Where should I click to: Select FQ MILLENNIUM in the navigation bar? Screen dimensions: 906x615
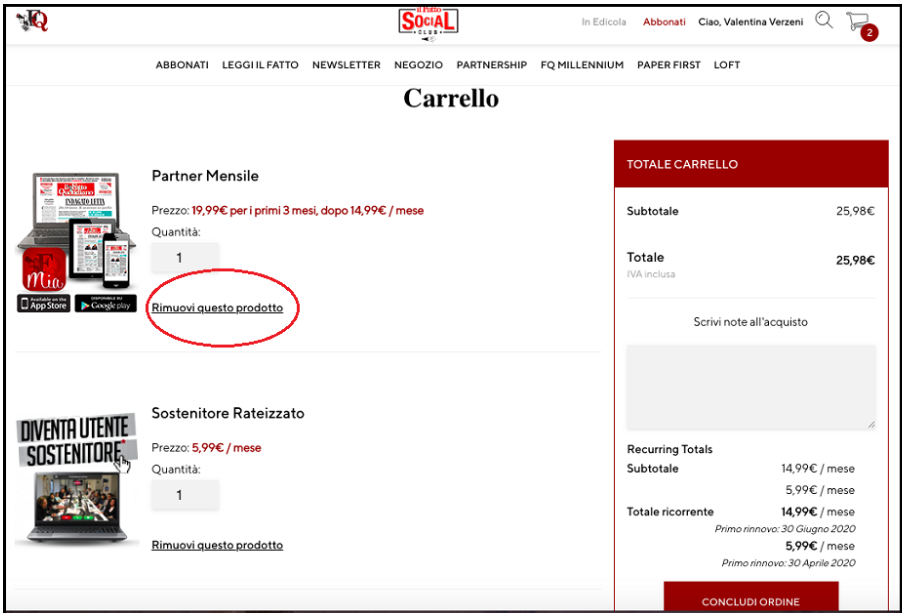click(582, 65)
